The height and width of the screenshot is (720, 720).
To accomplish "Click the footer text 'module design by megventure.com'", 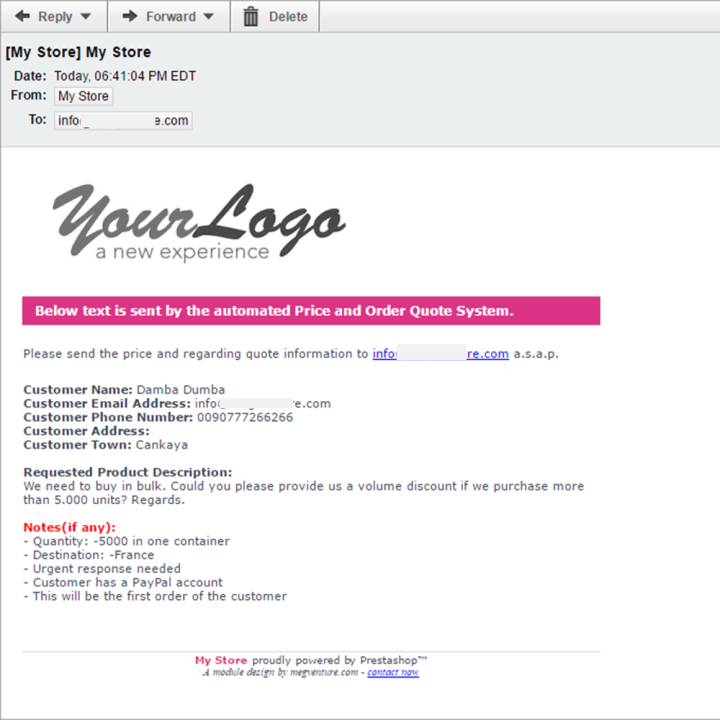I will pyautogui.click(x=285, y=672).
